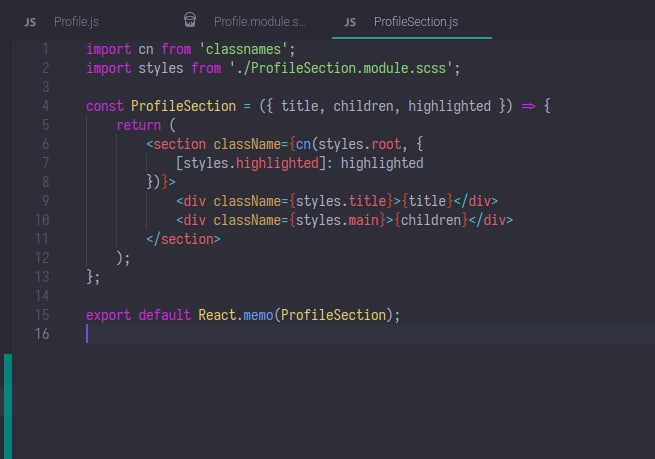The width and height of the screenshot is (655, 459).
Task: Click 'root' property on line 6
Action: [x=386, y=144]
